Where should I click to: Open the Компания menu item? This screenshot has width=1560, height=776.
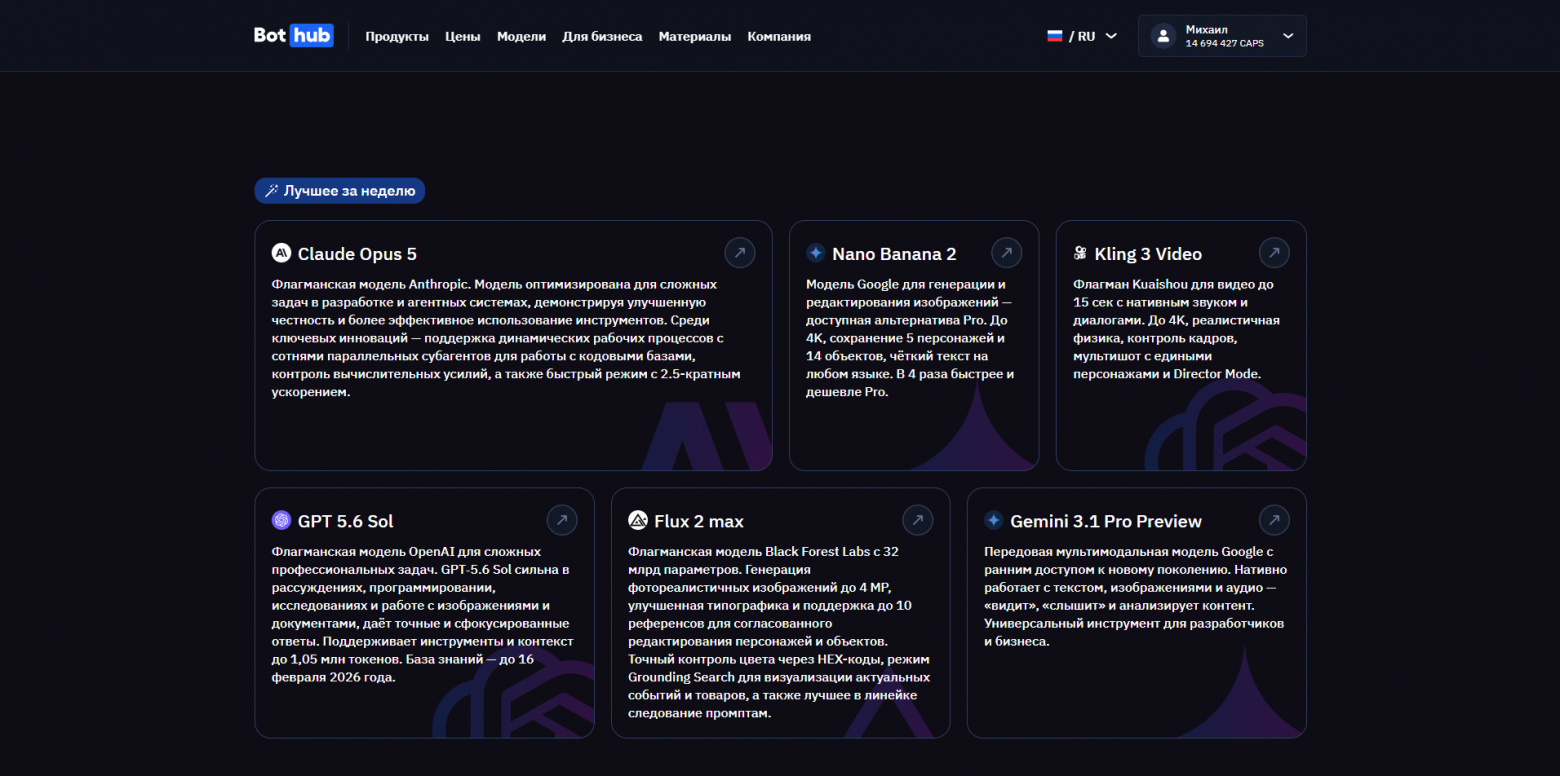[779, 36]
